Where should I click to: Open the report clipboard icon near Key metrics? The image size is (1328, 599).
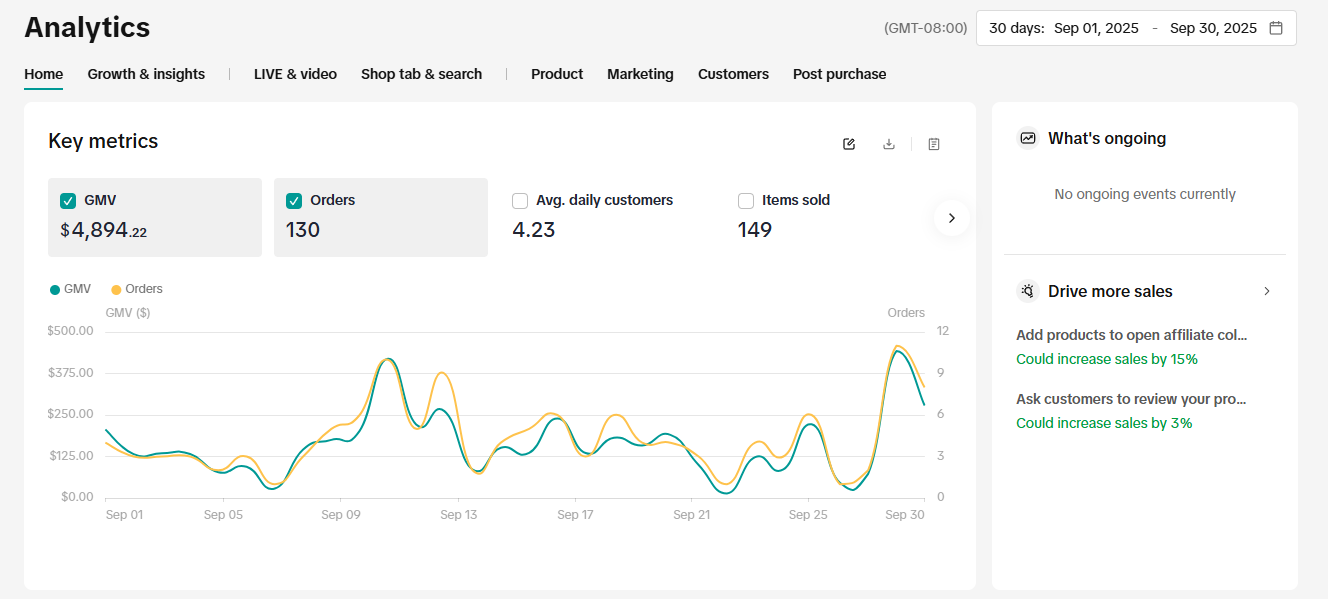point(933,144)
